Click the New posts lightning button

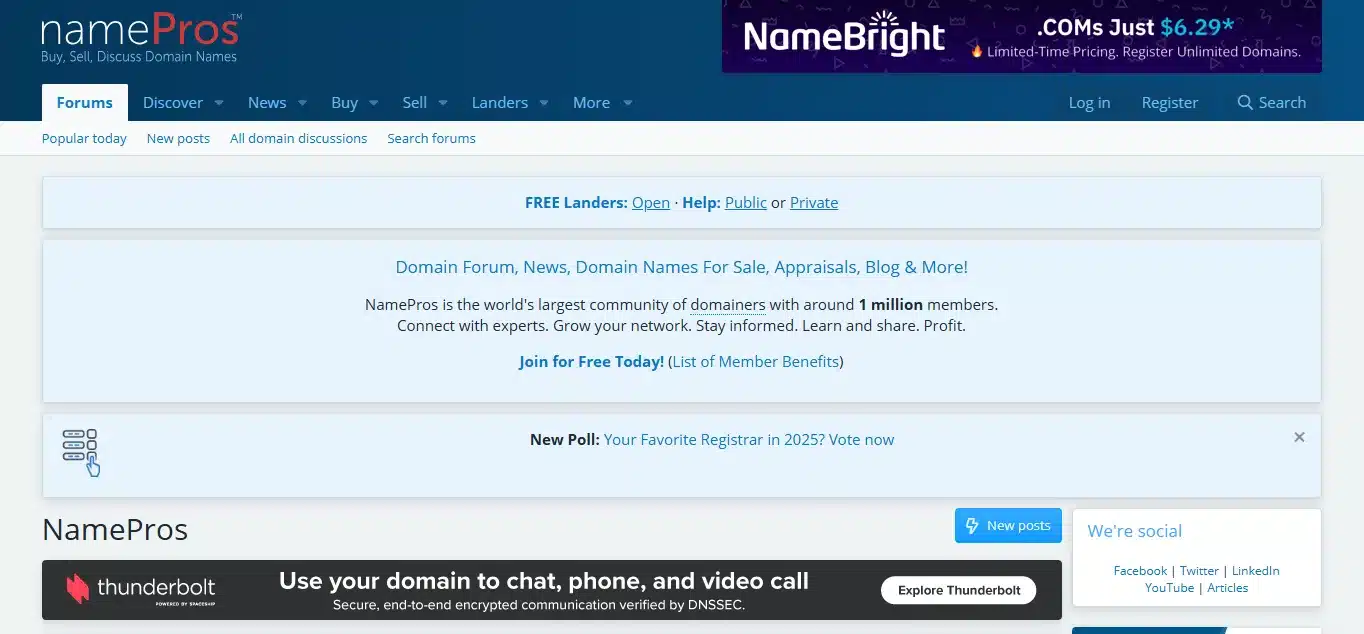pyautogui.click(x=1007, y=525)
